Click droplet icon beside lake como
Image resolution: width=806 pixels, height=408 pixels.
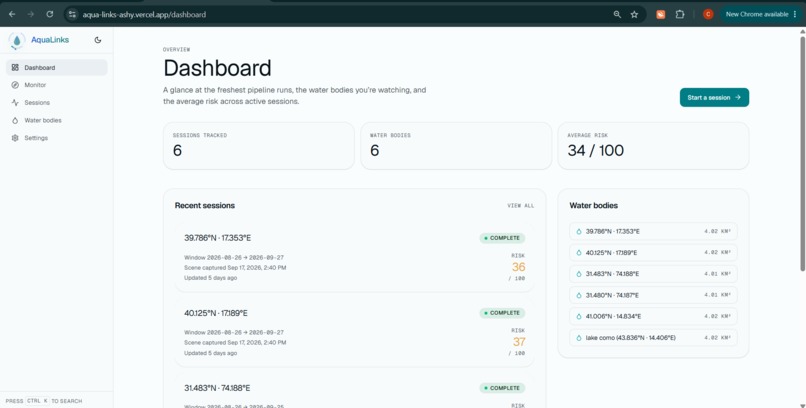point(579,338)
